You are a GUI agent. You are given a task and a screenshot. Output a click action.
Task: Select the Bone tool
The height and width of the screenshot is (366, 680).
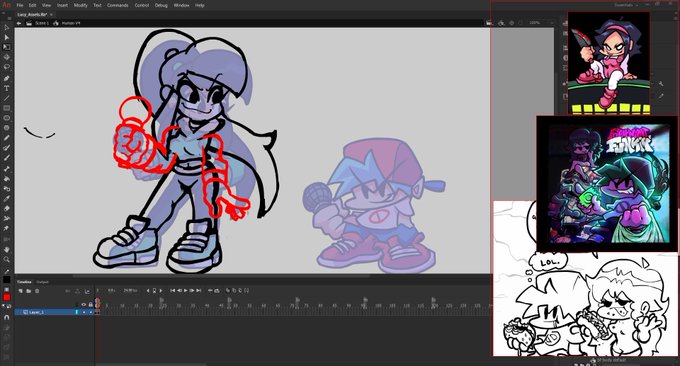click(x=7, y=169)
